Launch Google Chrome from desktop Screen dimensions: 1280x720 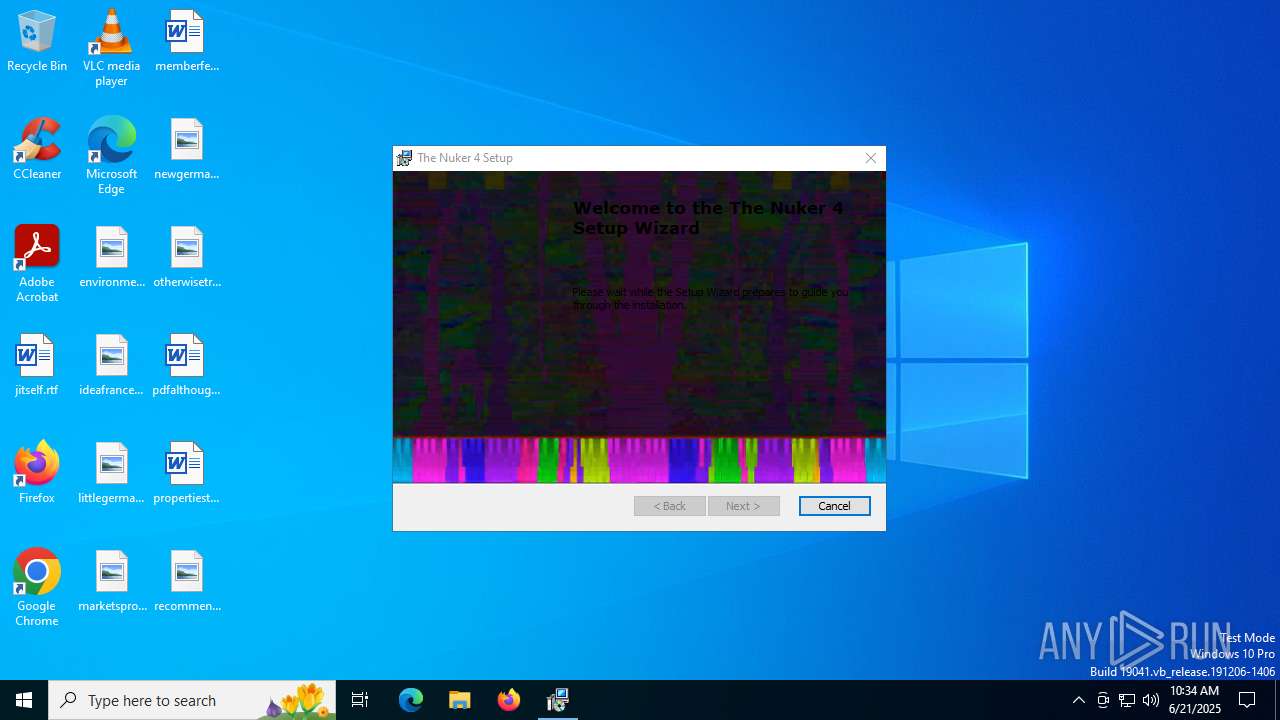37,588
